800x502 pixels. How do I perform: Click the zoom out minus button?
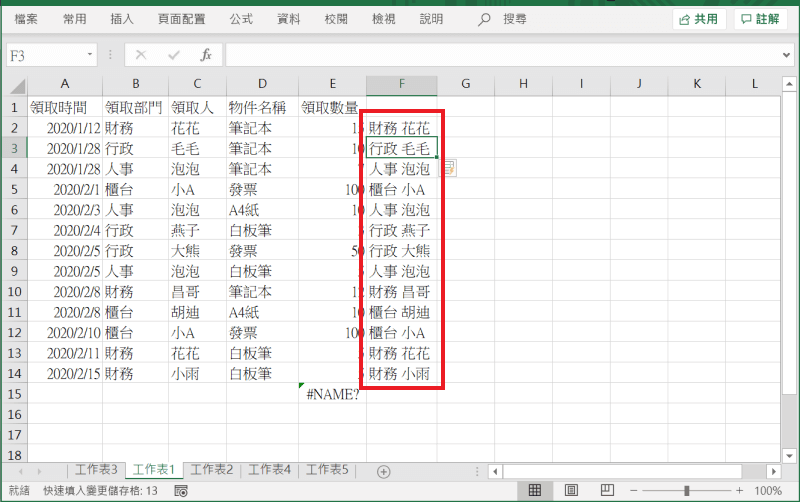[634, 491]
